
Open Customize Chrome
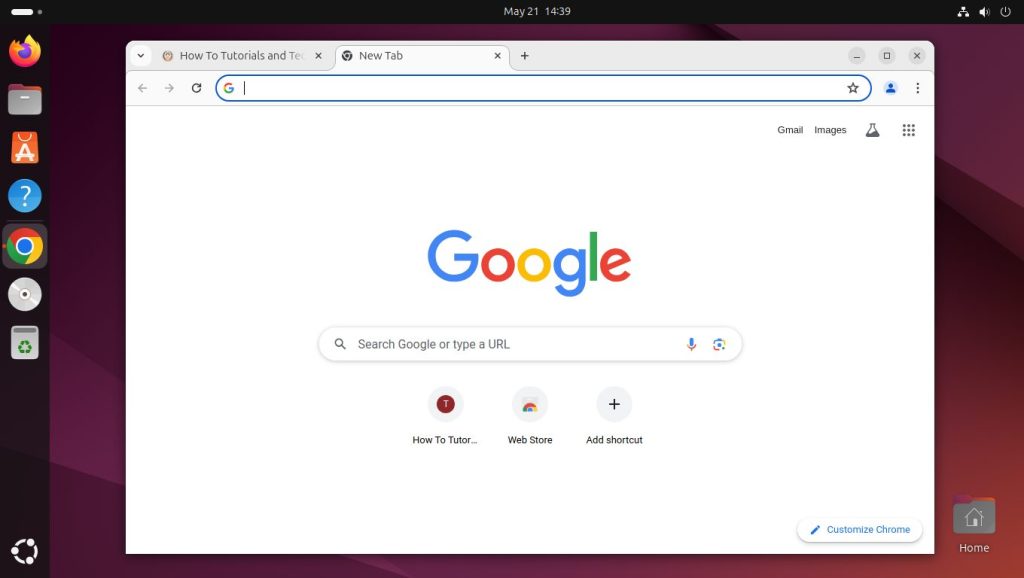[x=858, y=529]
